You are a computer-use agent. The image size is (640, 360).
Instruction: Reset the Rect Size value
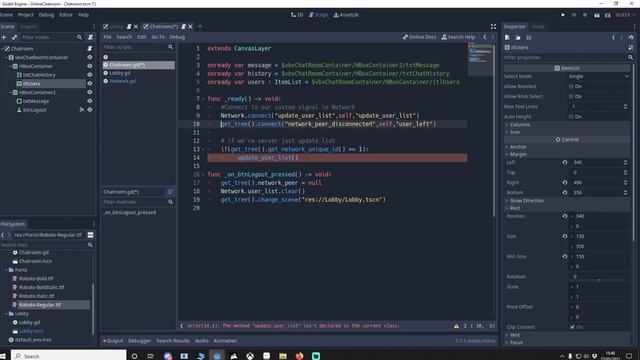coord(565,236)
